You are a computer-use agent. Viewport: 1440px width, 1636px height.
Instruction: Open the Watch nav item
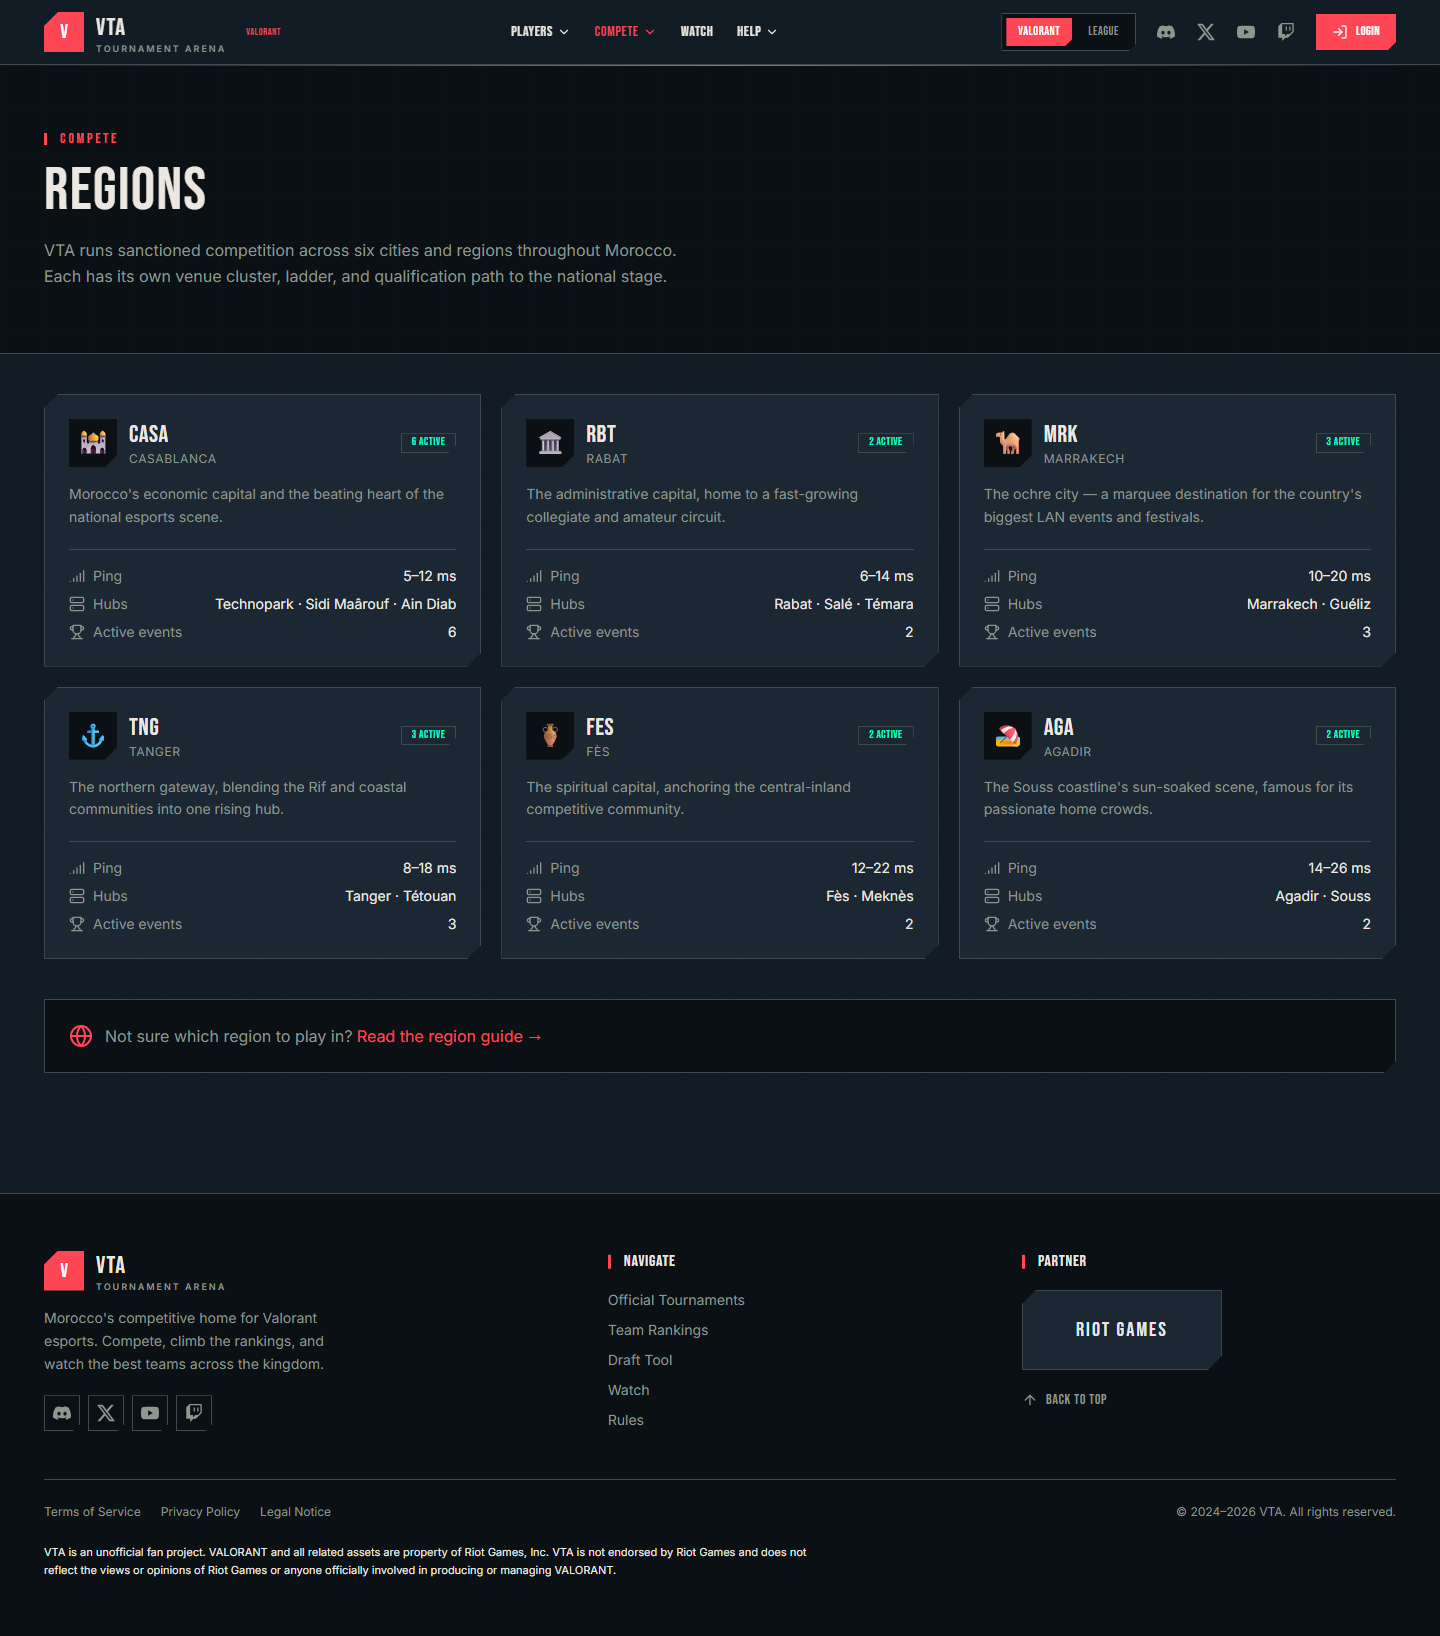(697, 32)
